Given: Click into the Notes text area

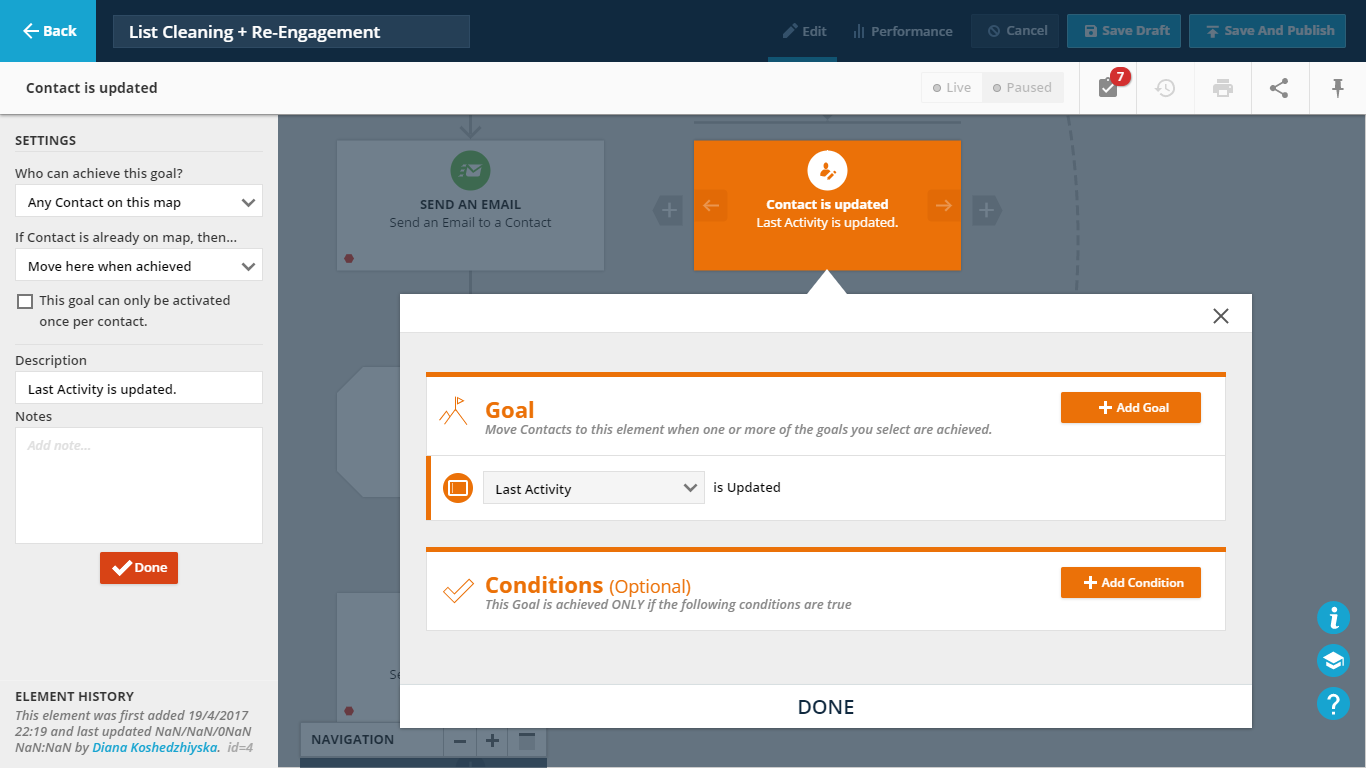Looking at the screenshot, I should pyautogui.click(x=139, y=485).
